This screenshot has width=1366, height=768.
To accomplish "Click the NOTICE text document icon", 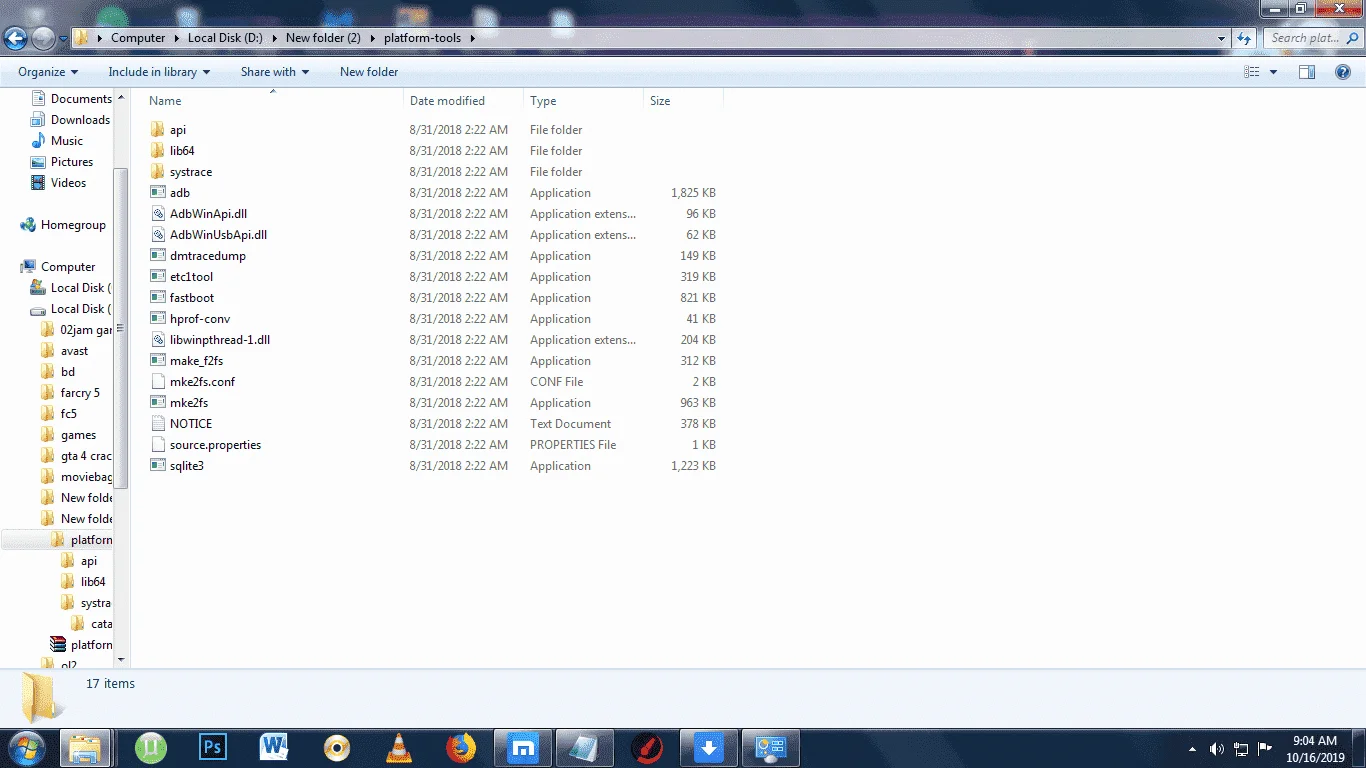I will coord(157,424).
